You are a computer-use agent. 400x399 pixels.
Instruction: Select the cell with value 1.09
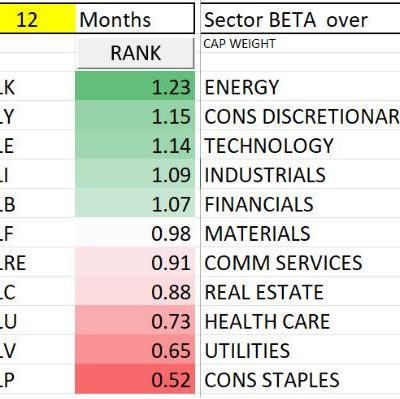pyautogui.click(x=135, y=174)
